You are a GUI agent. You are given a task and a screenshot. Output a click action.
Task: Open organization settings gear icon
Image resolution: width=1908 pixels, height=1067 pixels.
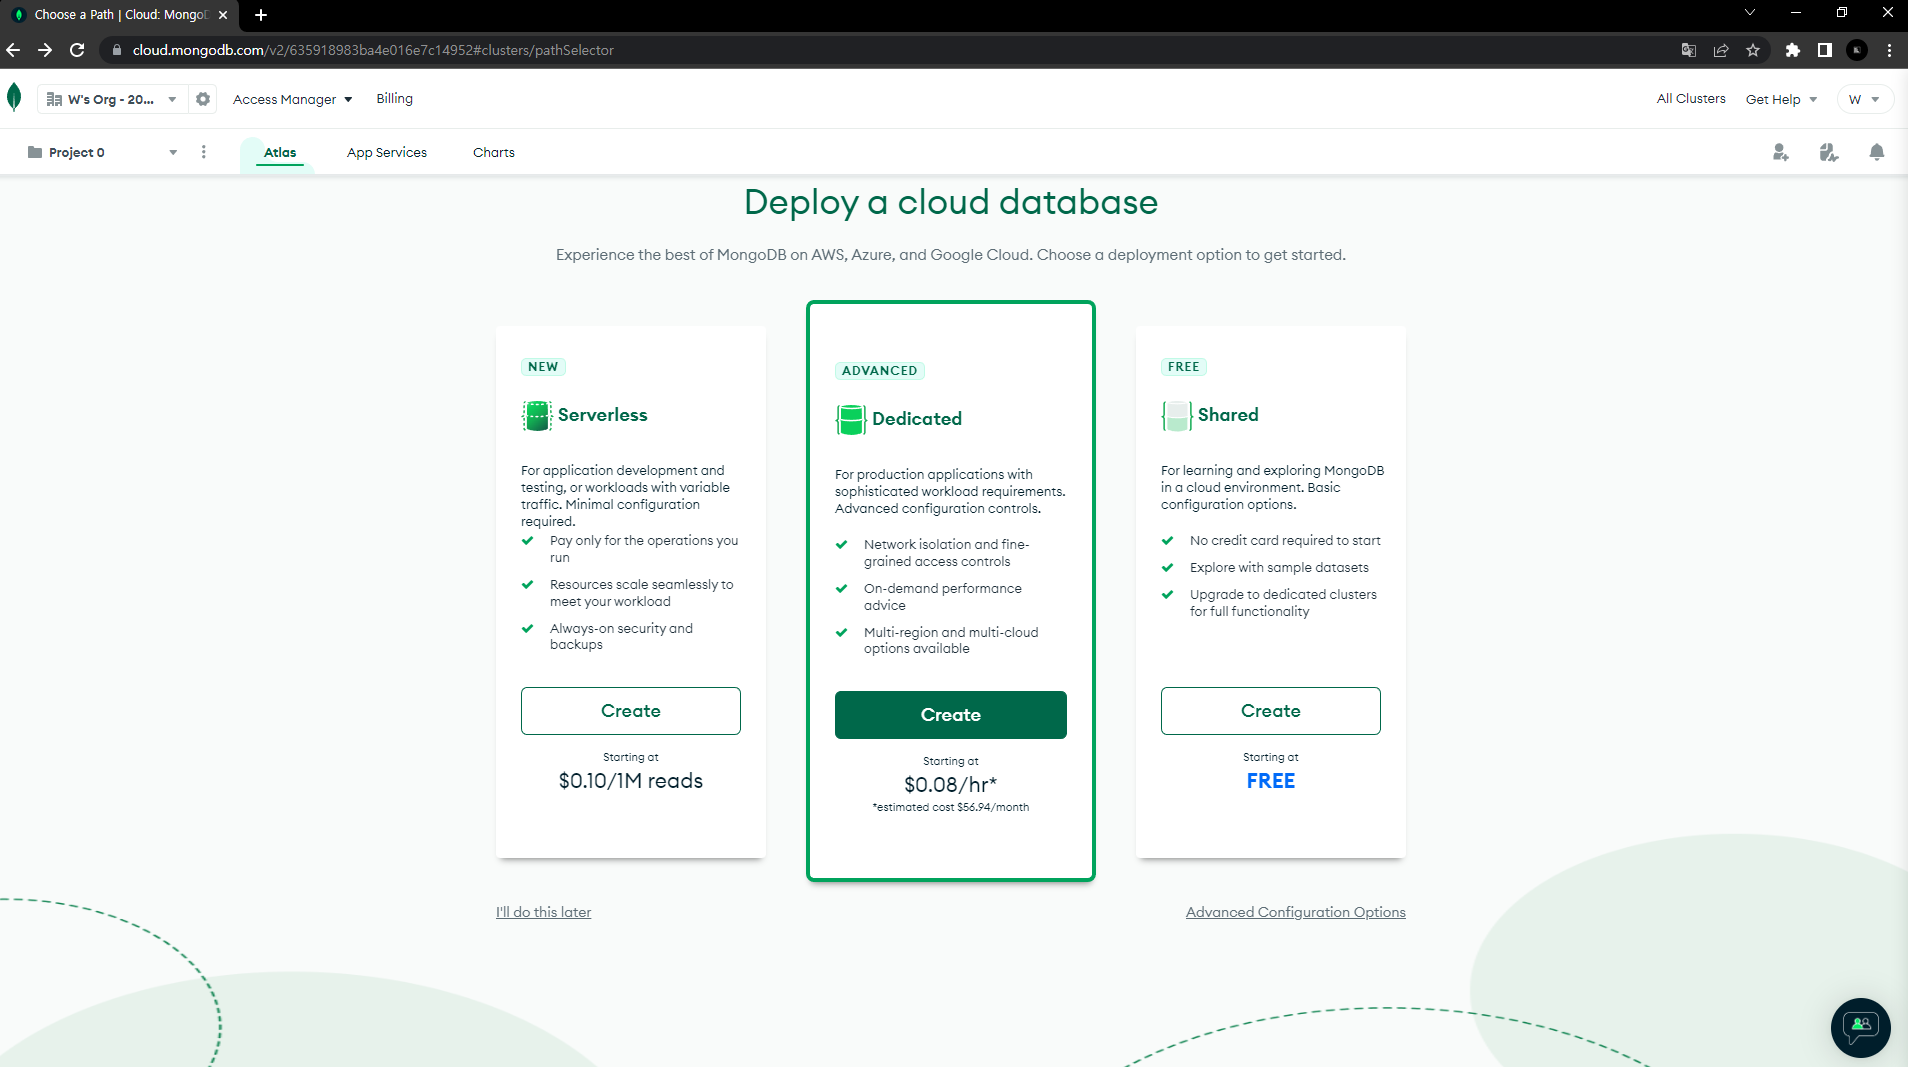(x=203, y=99)
